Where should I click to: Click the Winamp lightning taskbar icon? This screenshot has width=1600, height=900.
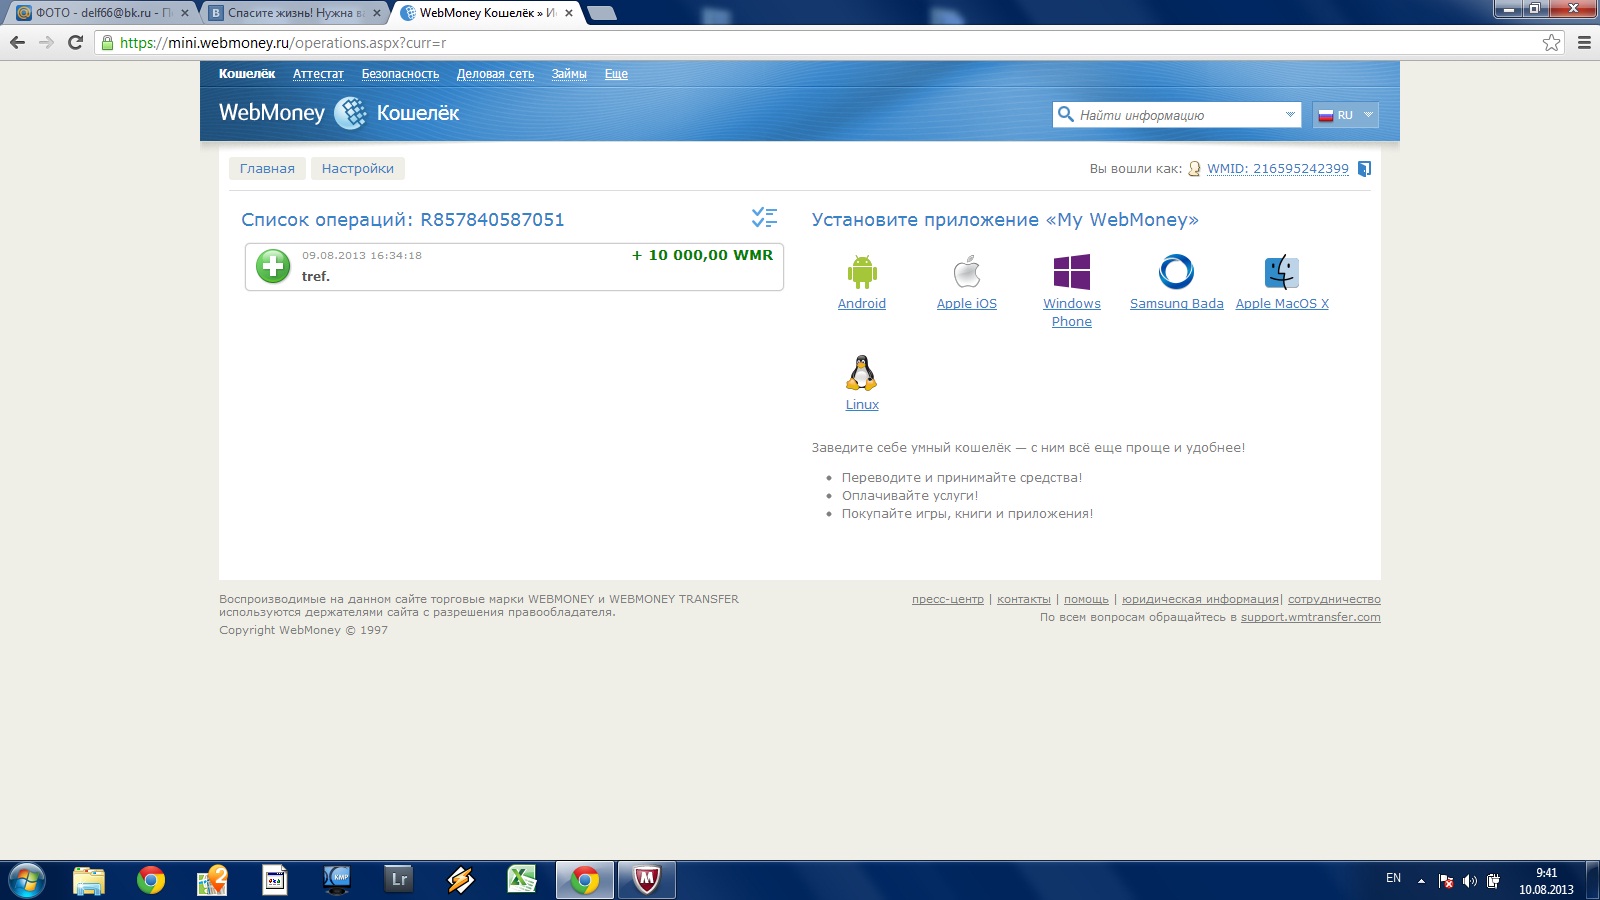[x=461, y=880]
